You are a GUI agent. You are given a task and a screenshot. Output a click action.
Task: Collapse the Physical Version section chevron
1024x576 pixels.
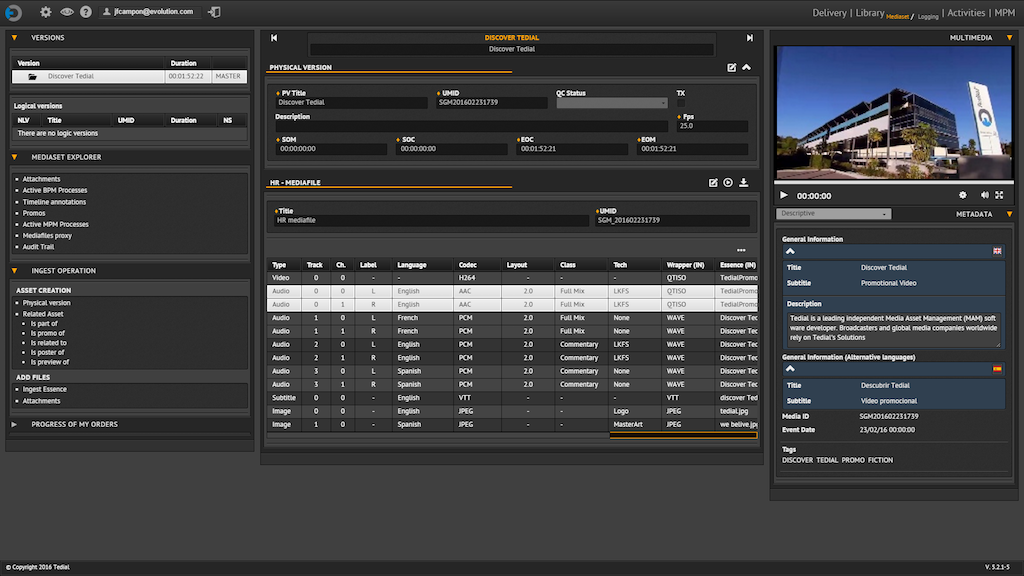pyautogui.click(x=746, y=67)
